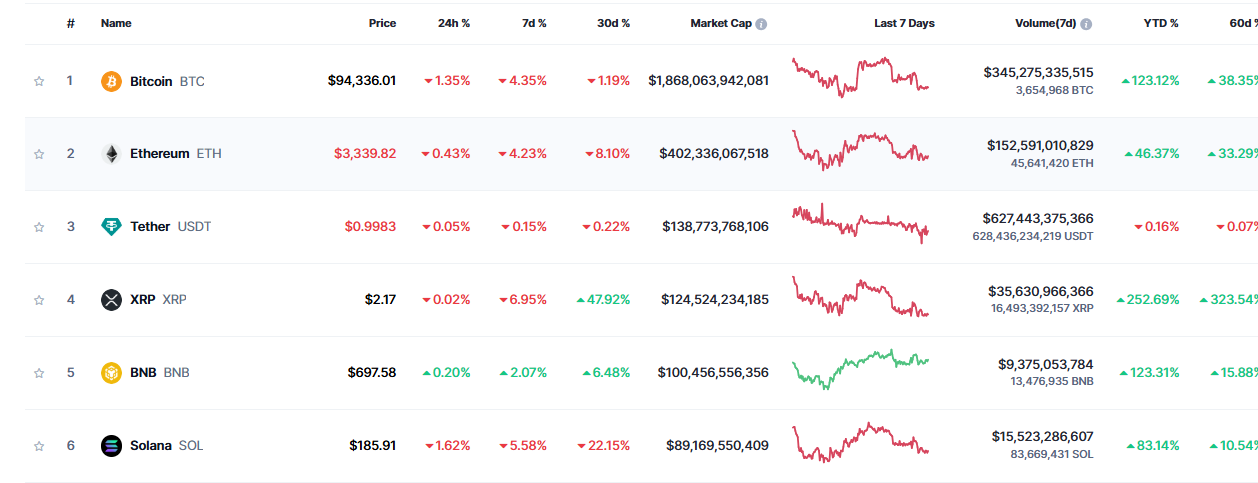
Task: Click the Bitcoin logo icon
Action: pyautogui.click(x=111, y=81)
